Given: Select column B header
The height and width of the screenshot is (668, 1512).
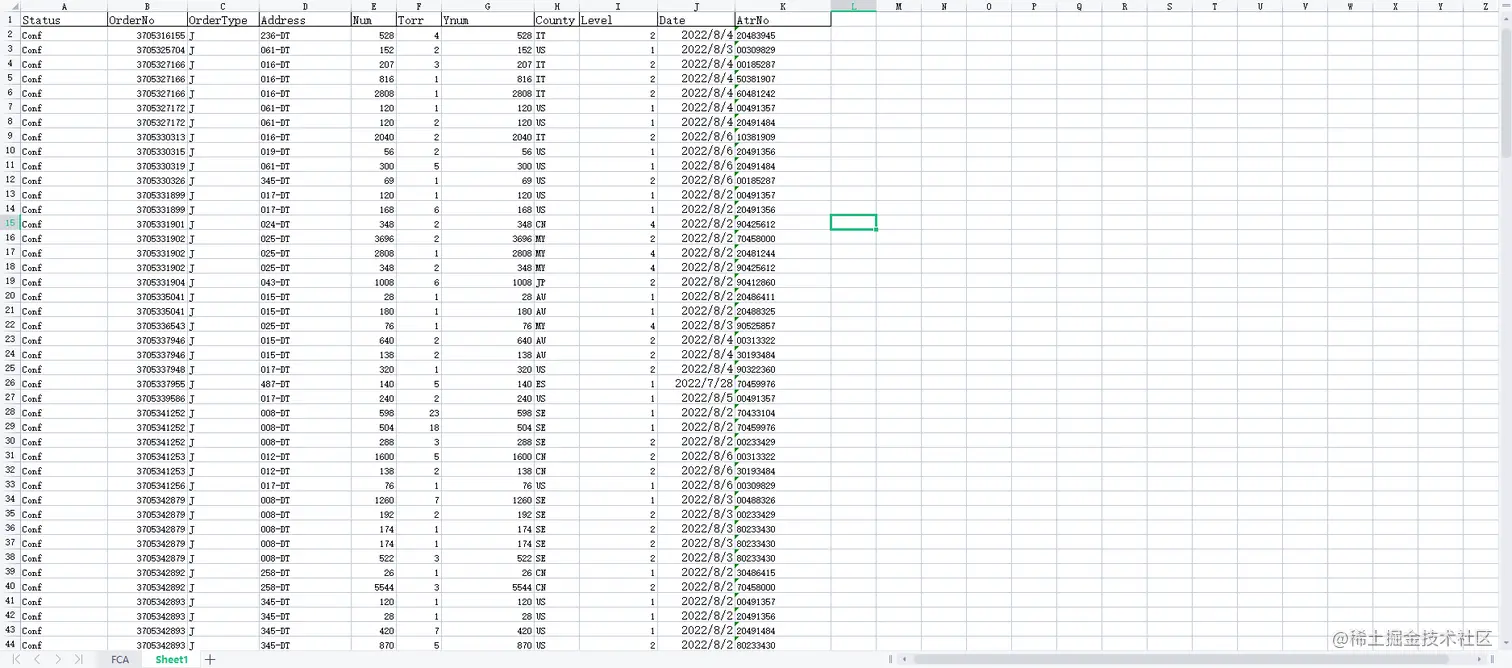Looking at the screenshot, I should tap(147, 6).
